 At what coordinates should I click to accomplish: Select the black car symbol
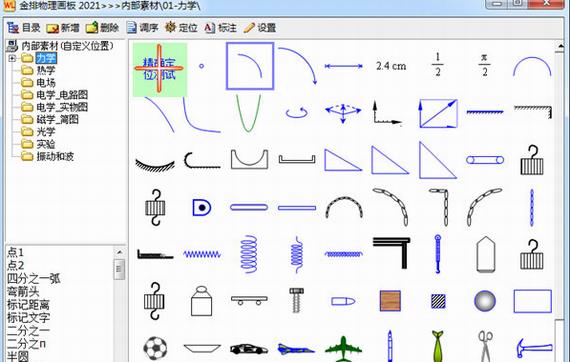tap(249, 349)
